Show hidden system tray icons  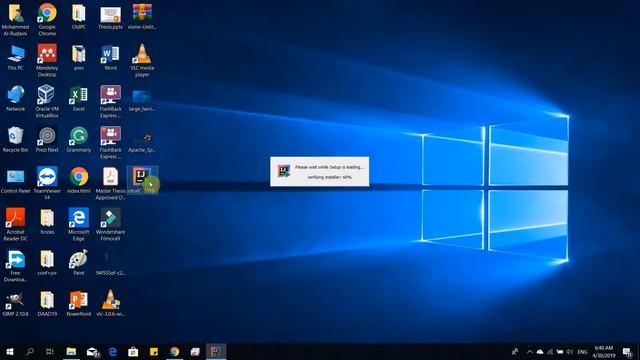click(529, 351)
